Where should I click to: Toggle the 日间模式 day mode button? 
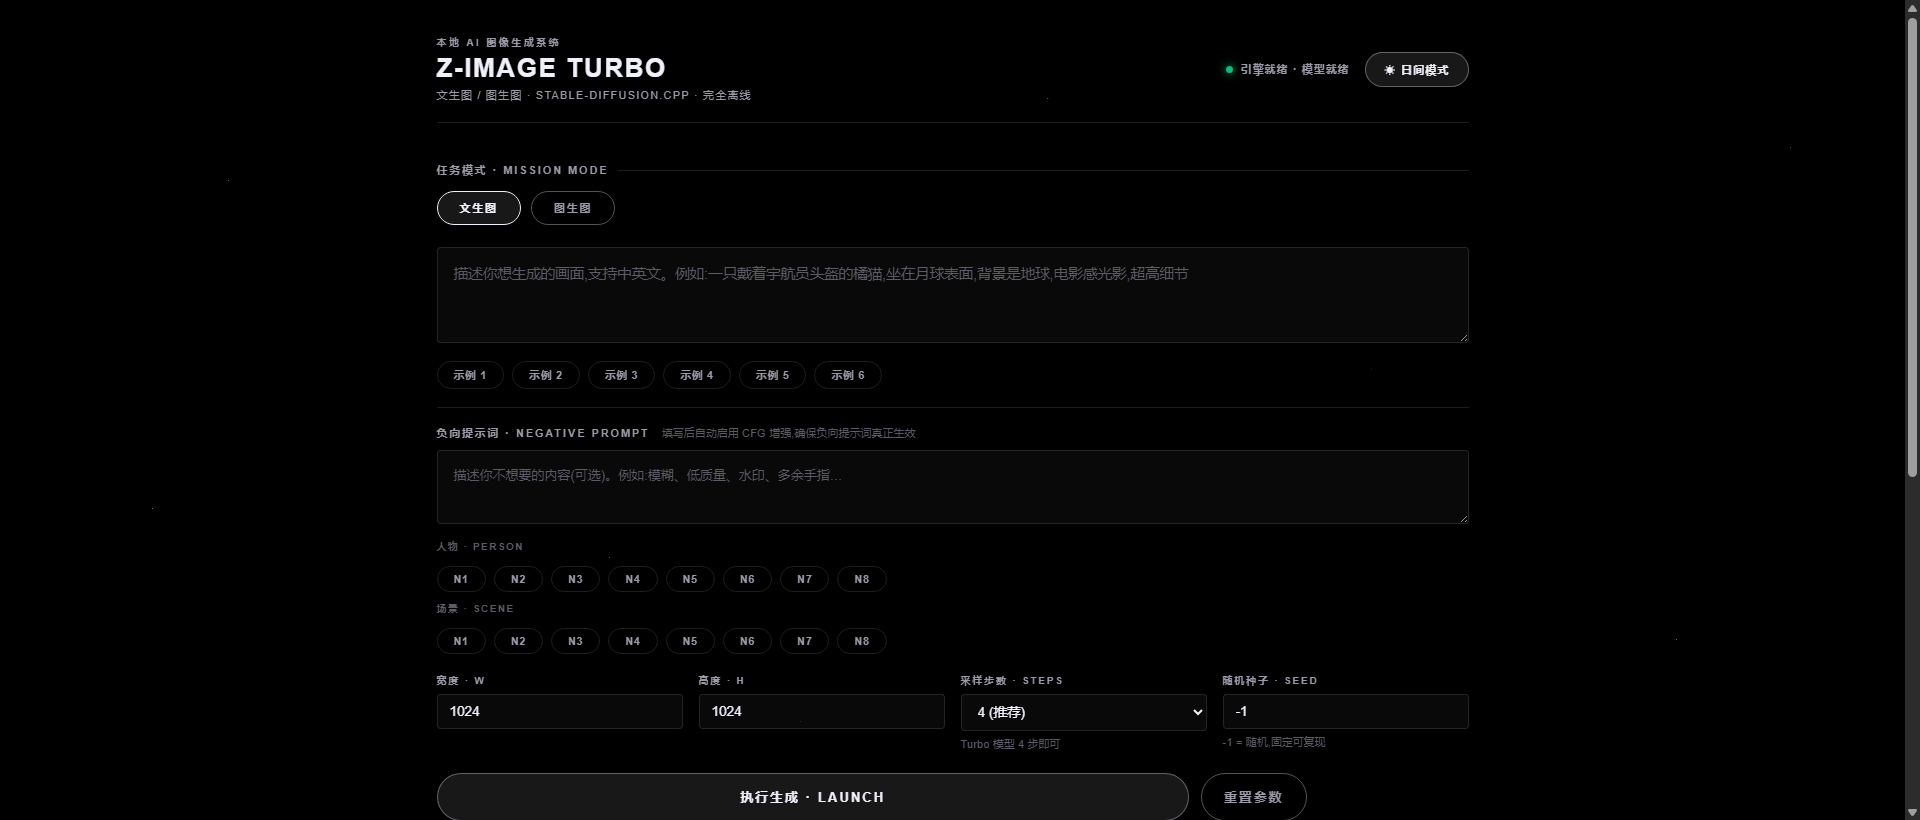tap(1416, 70)
